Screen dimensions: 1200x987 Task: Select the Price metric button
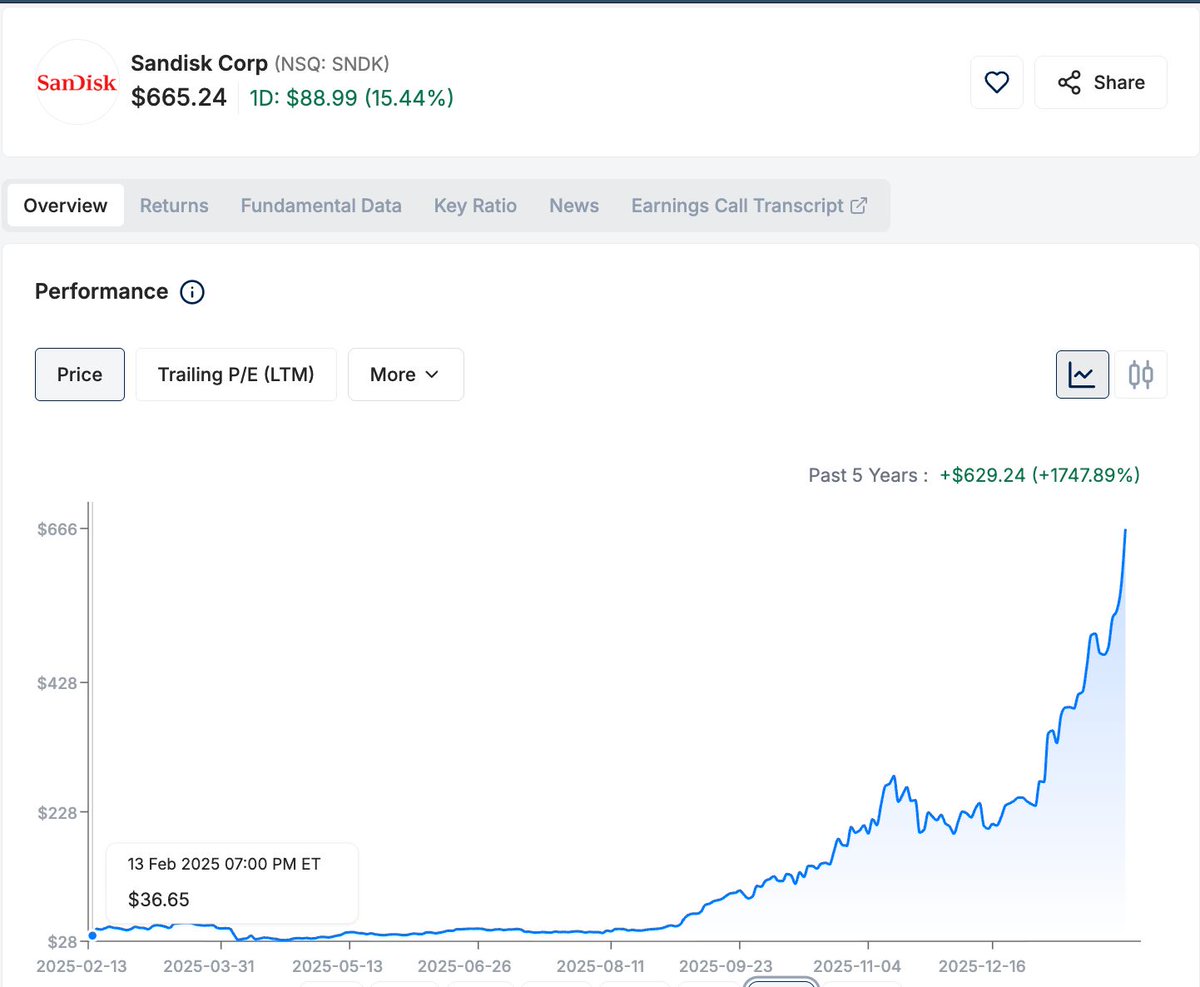click(80, 374)
